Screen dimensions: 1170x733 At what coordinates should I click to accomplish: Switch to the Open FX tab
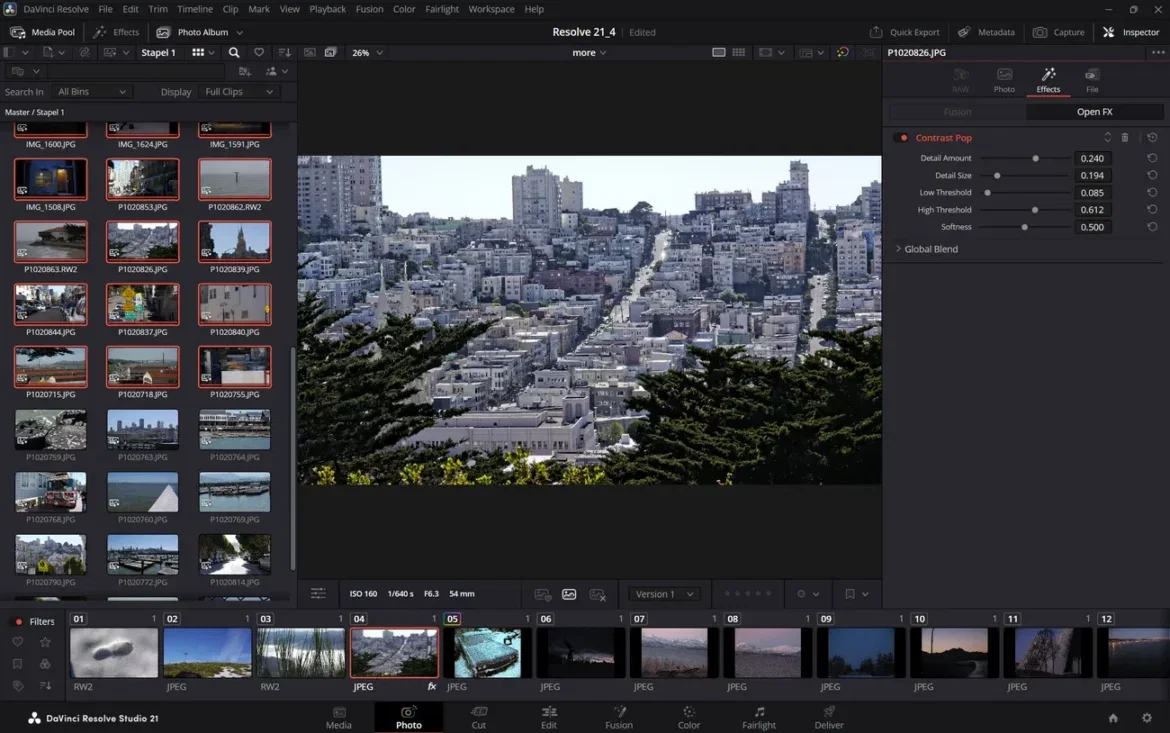tap(1094, 112)
